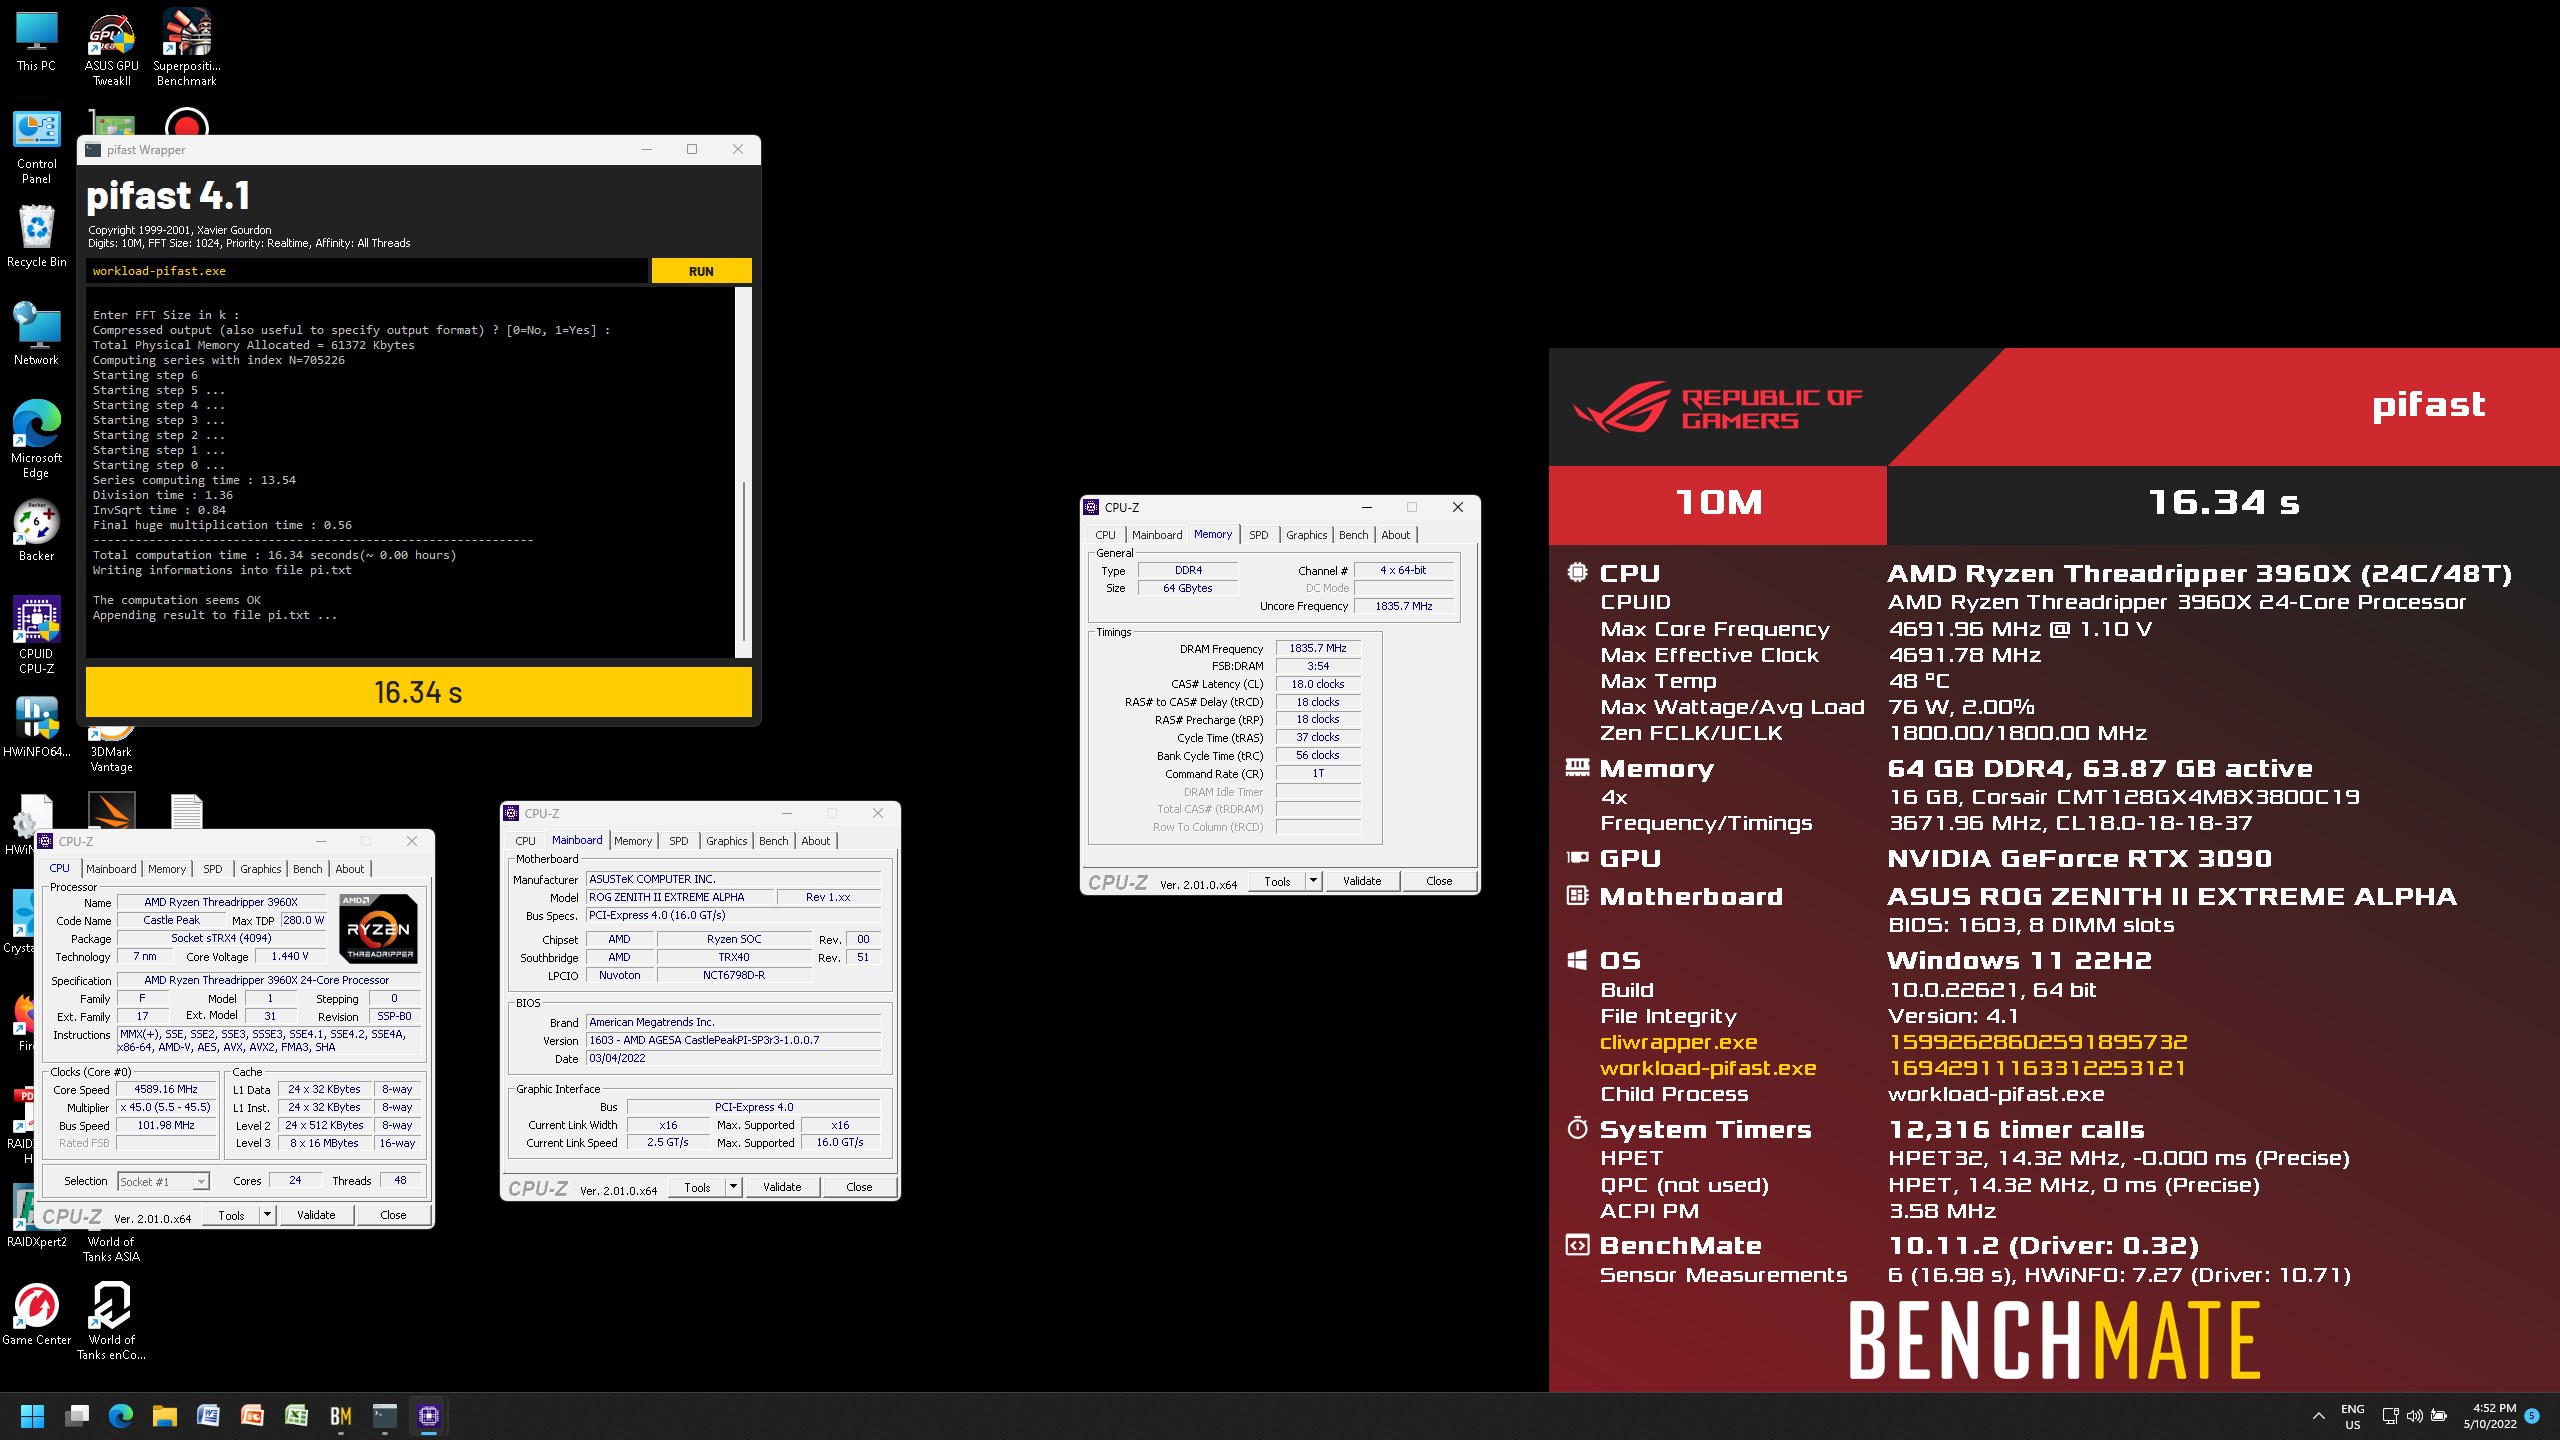
Task: Open network status tray icon
Action: pos(2390,1416)
